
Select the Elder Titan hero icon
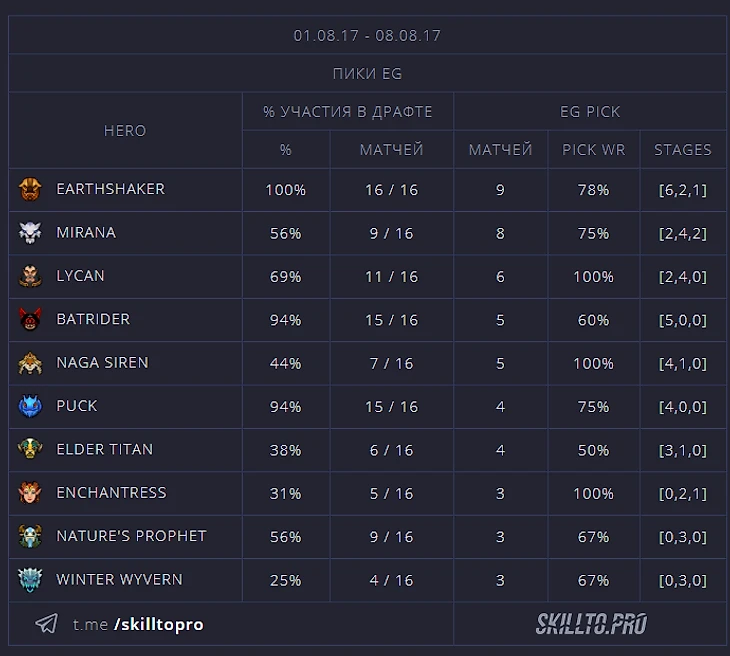tap(30, 450)
